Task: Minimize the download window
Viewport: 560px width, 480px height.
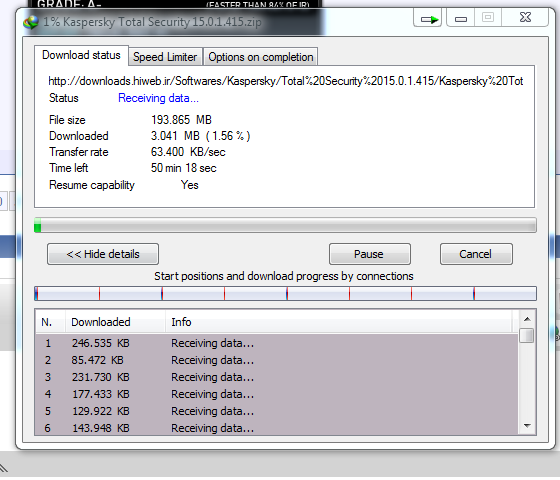Action: tap(460, 18)
